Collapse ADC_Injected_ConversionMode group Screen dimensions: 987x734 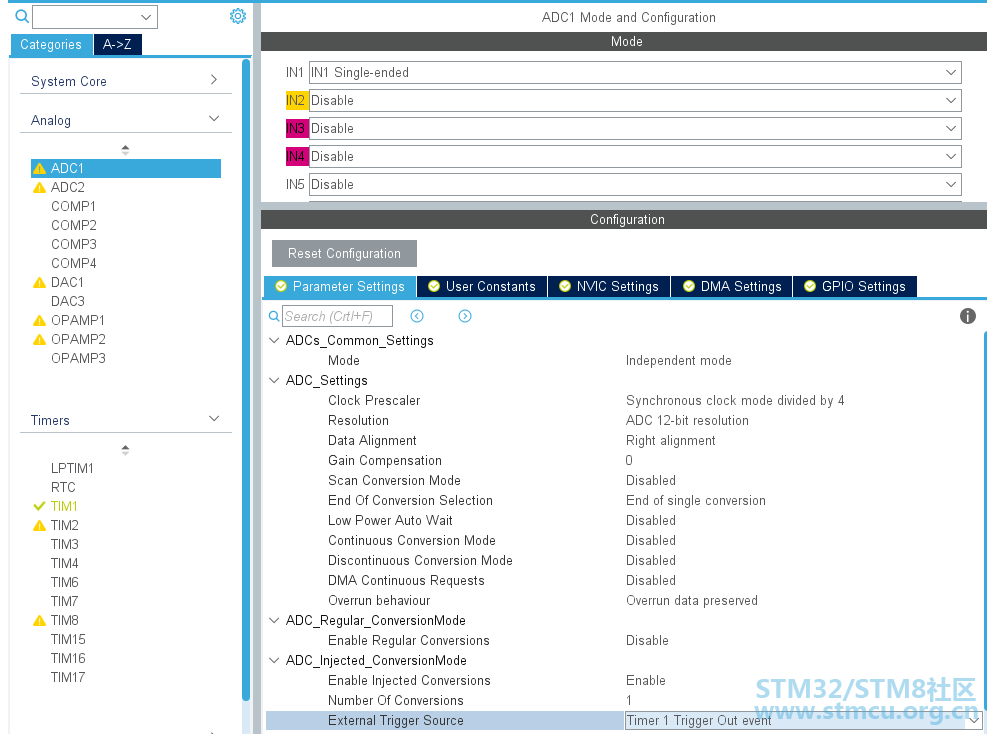(x=274, y=660)
